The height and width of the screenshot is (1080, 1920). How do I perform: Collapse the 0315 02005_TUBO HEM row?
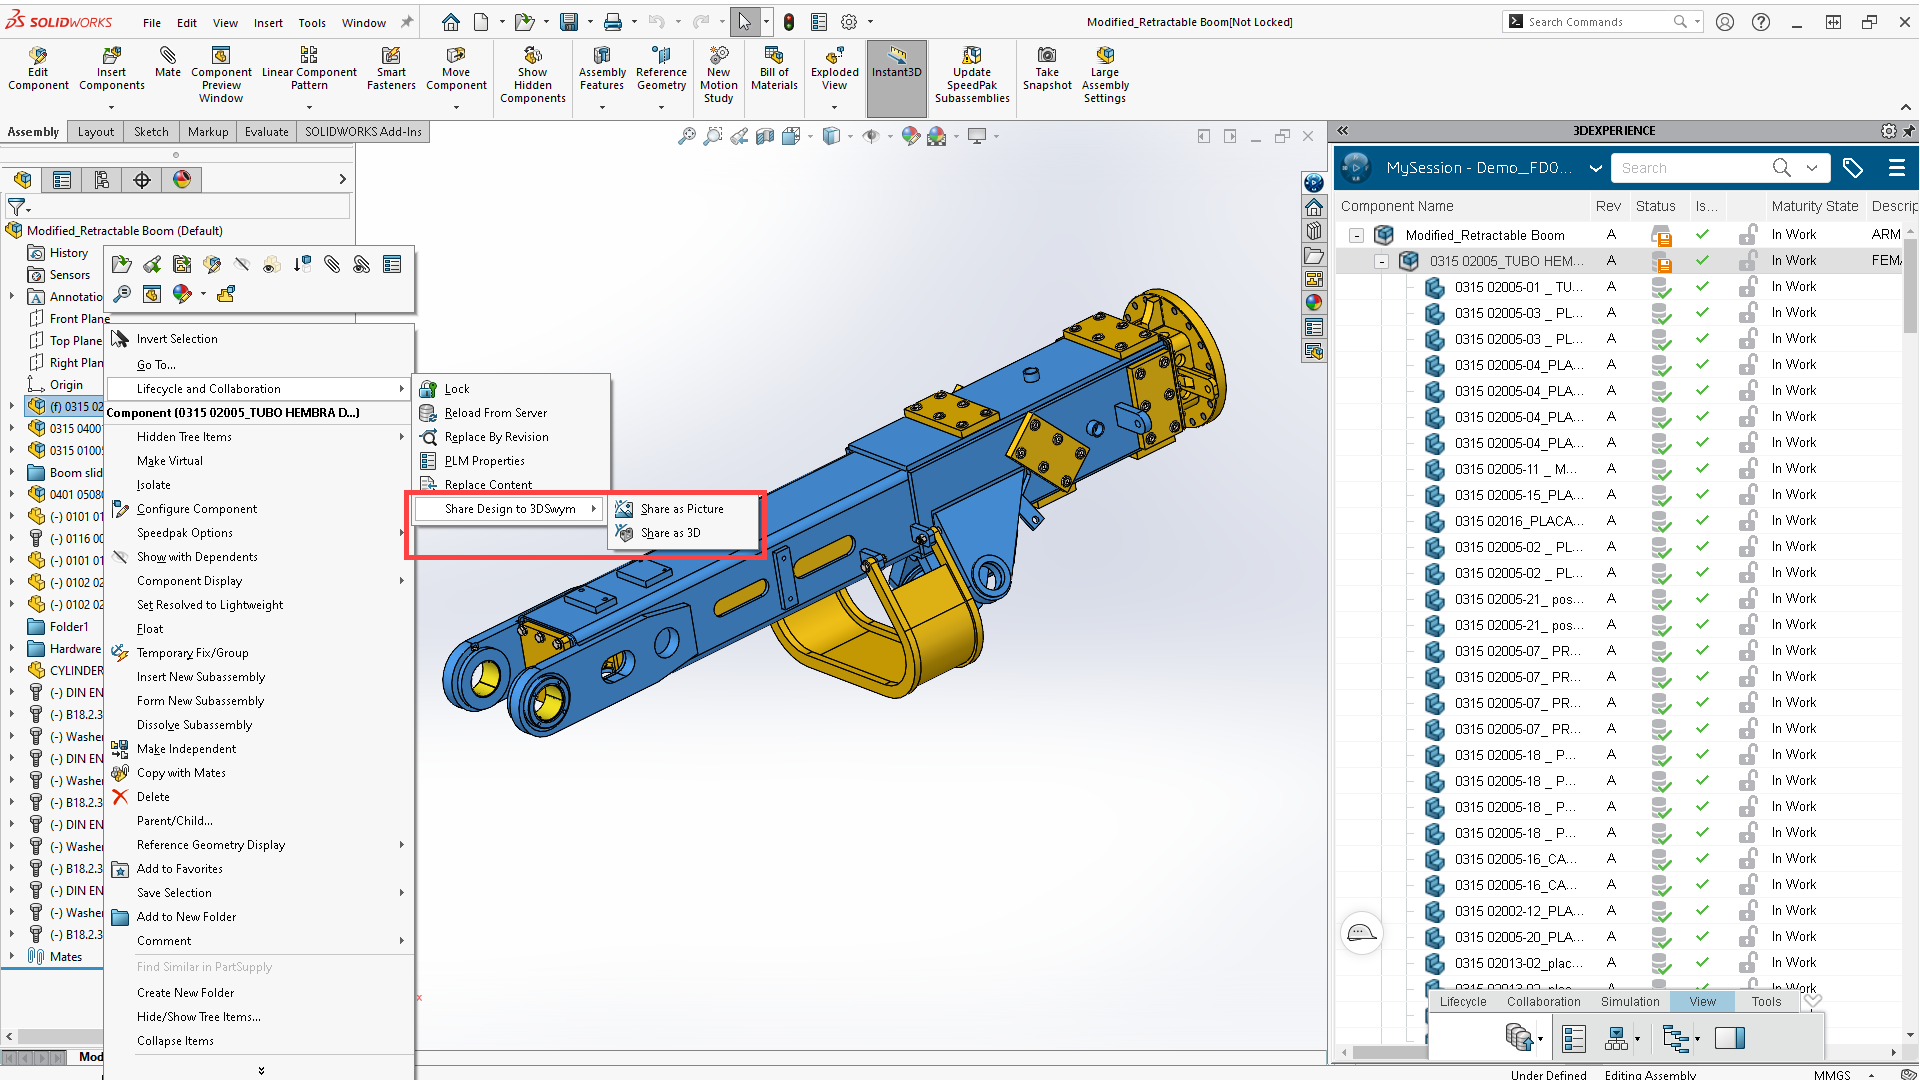(1381, 262)
